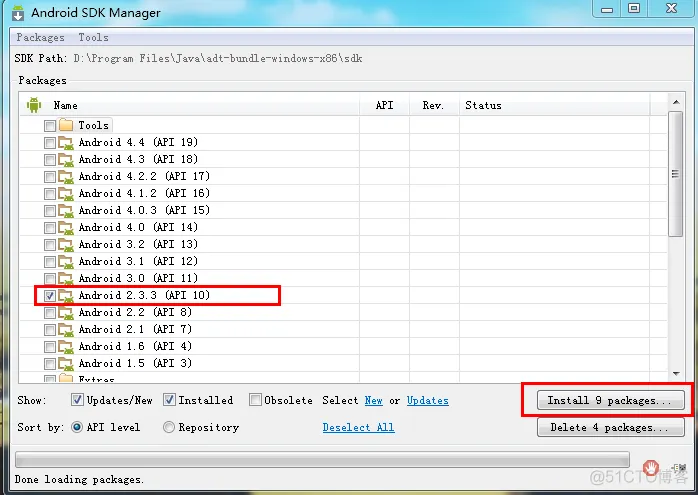Uncheck the Android 2.3.3 (API 10) checkbox
The image size is (698, 495).
pyautogui.click(x=50, y=296)
